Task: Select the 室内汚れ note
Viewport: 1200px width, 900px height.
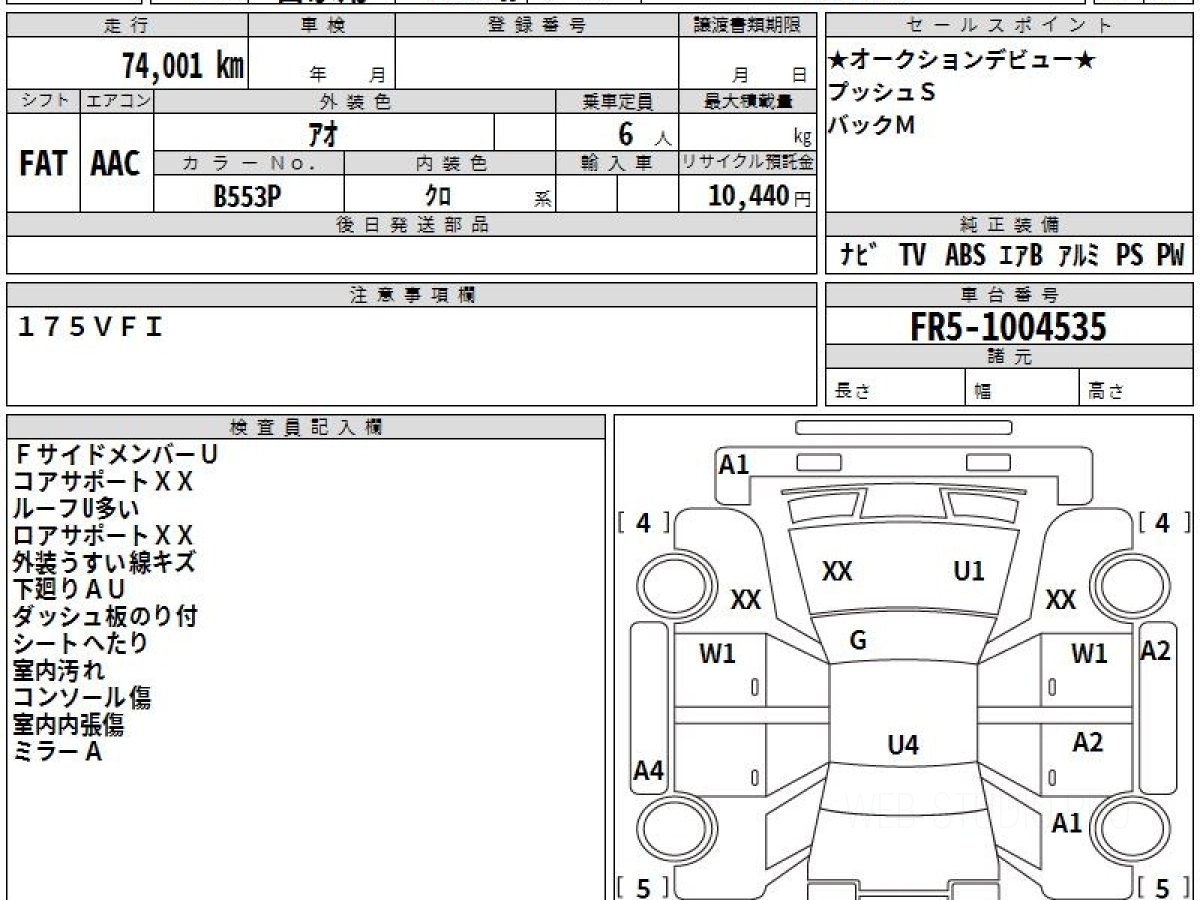Action: (x=58, y=670)
